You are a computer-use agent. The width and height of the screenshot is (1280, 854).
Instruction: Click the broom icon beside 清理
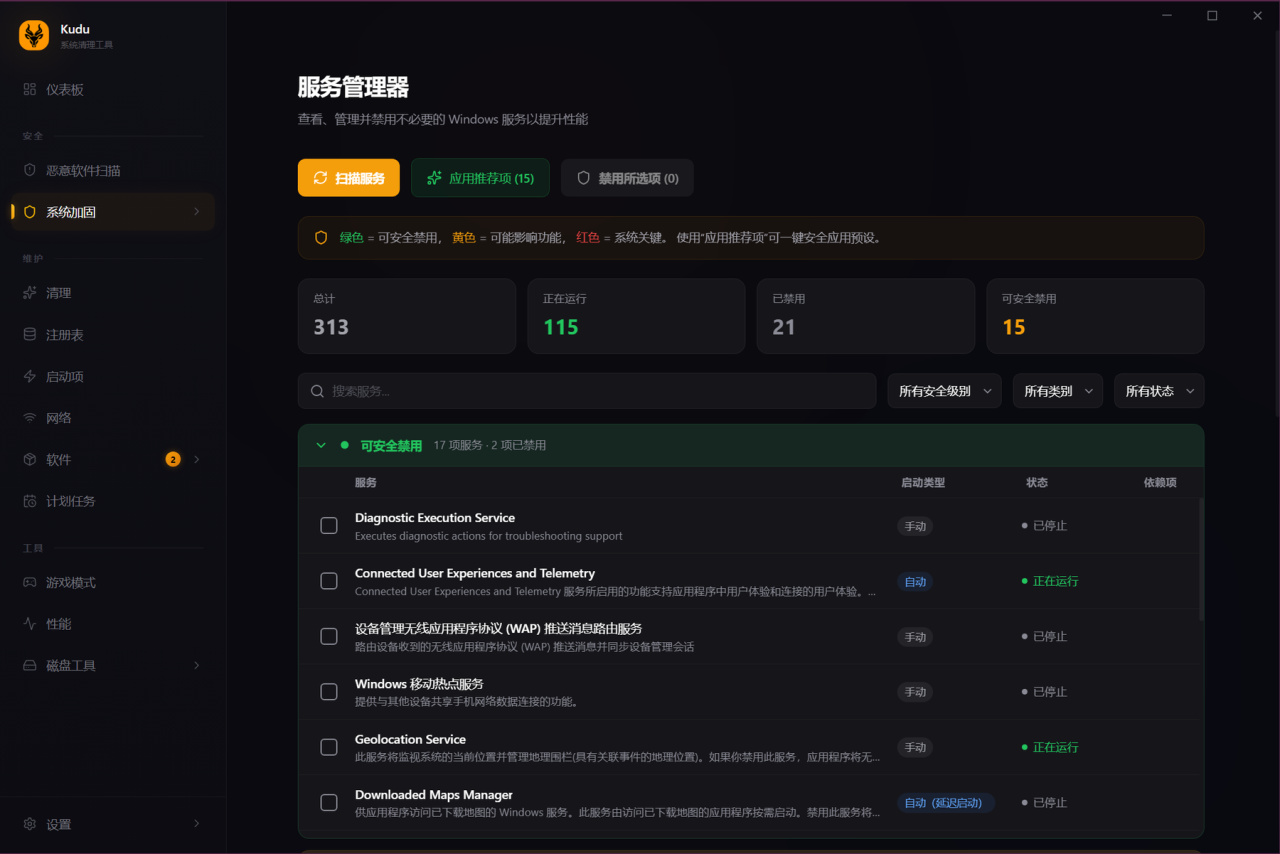(30, 293)
